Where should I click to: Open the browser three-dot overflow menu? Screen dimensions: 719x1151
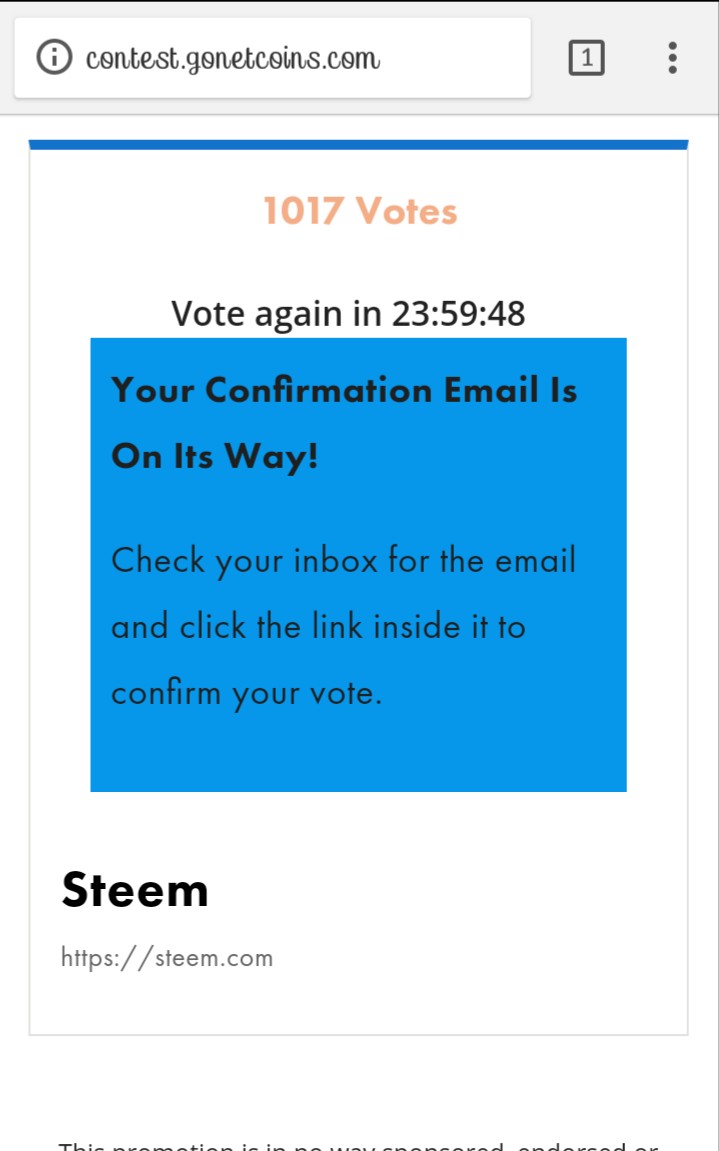point(672,57)
